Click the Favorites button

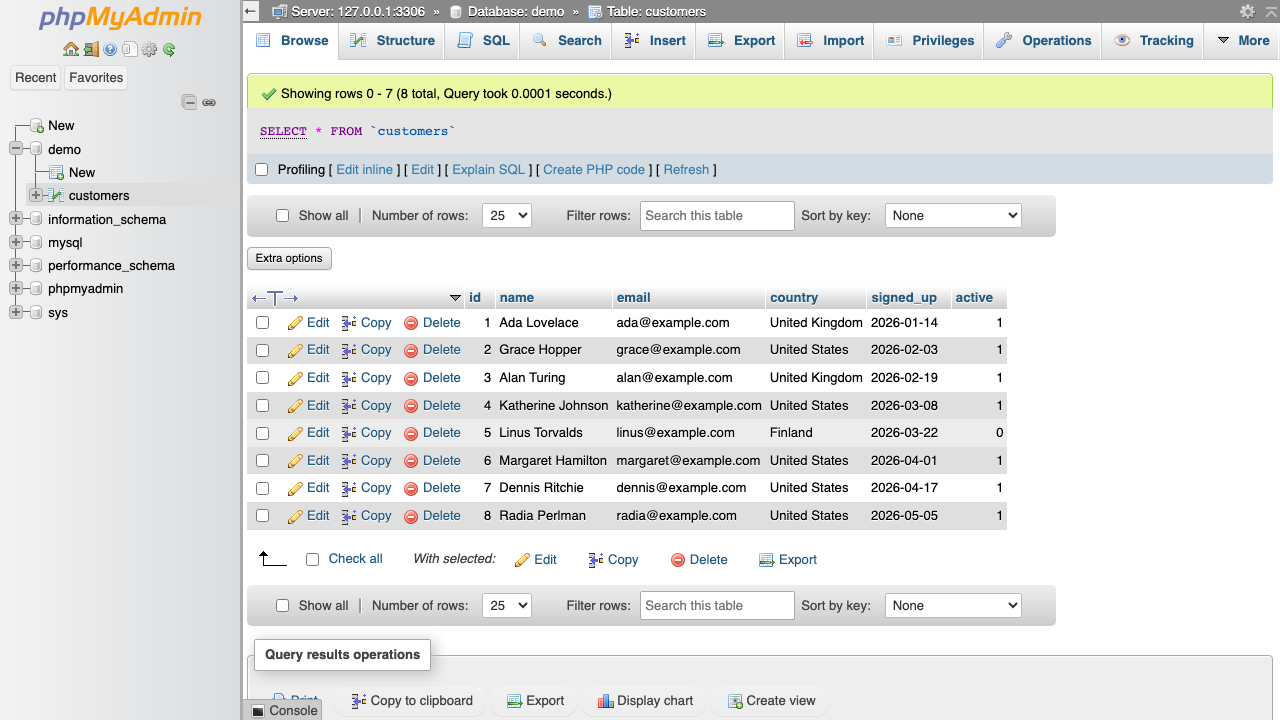point(96,78)
